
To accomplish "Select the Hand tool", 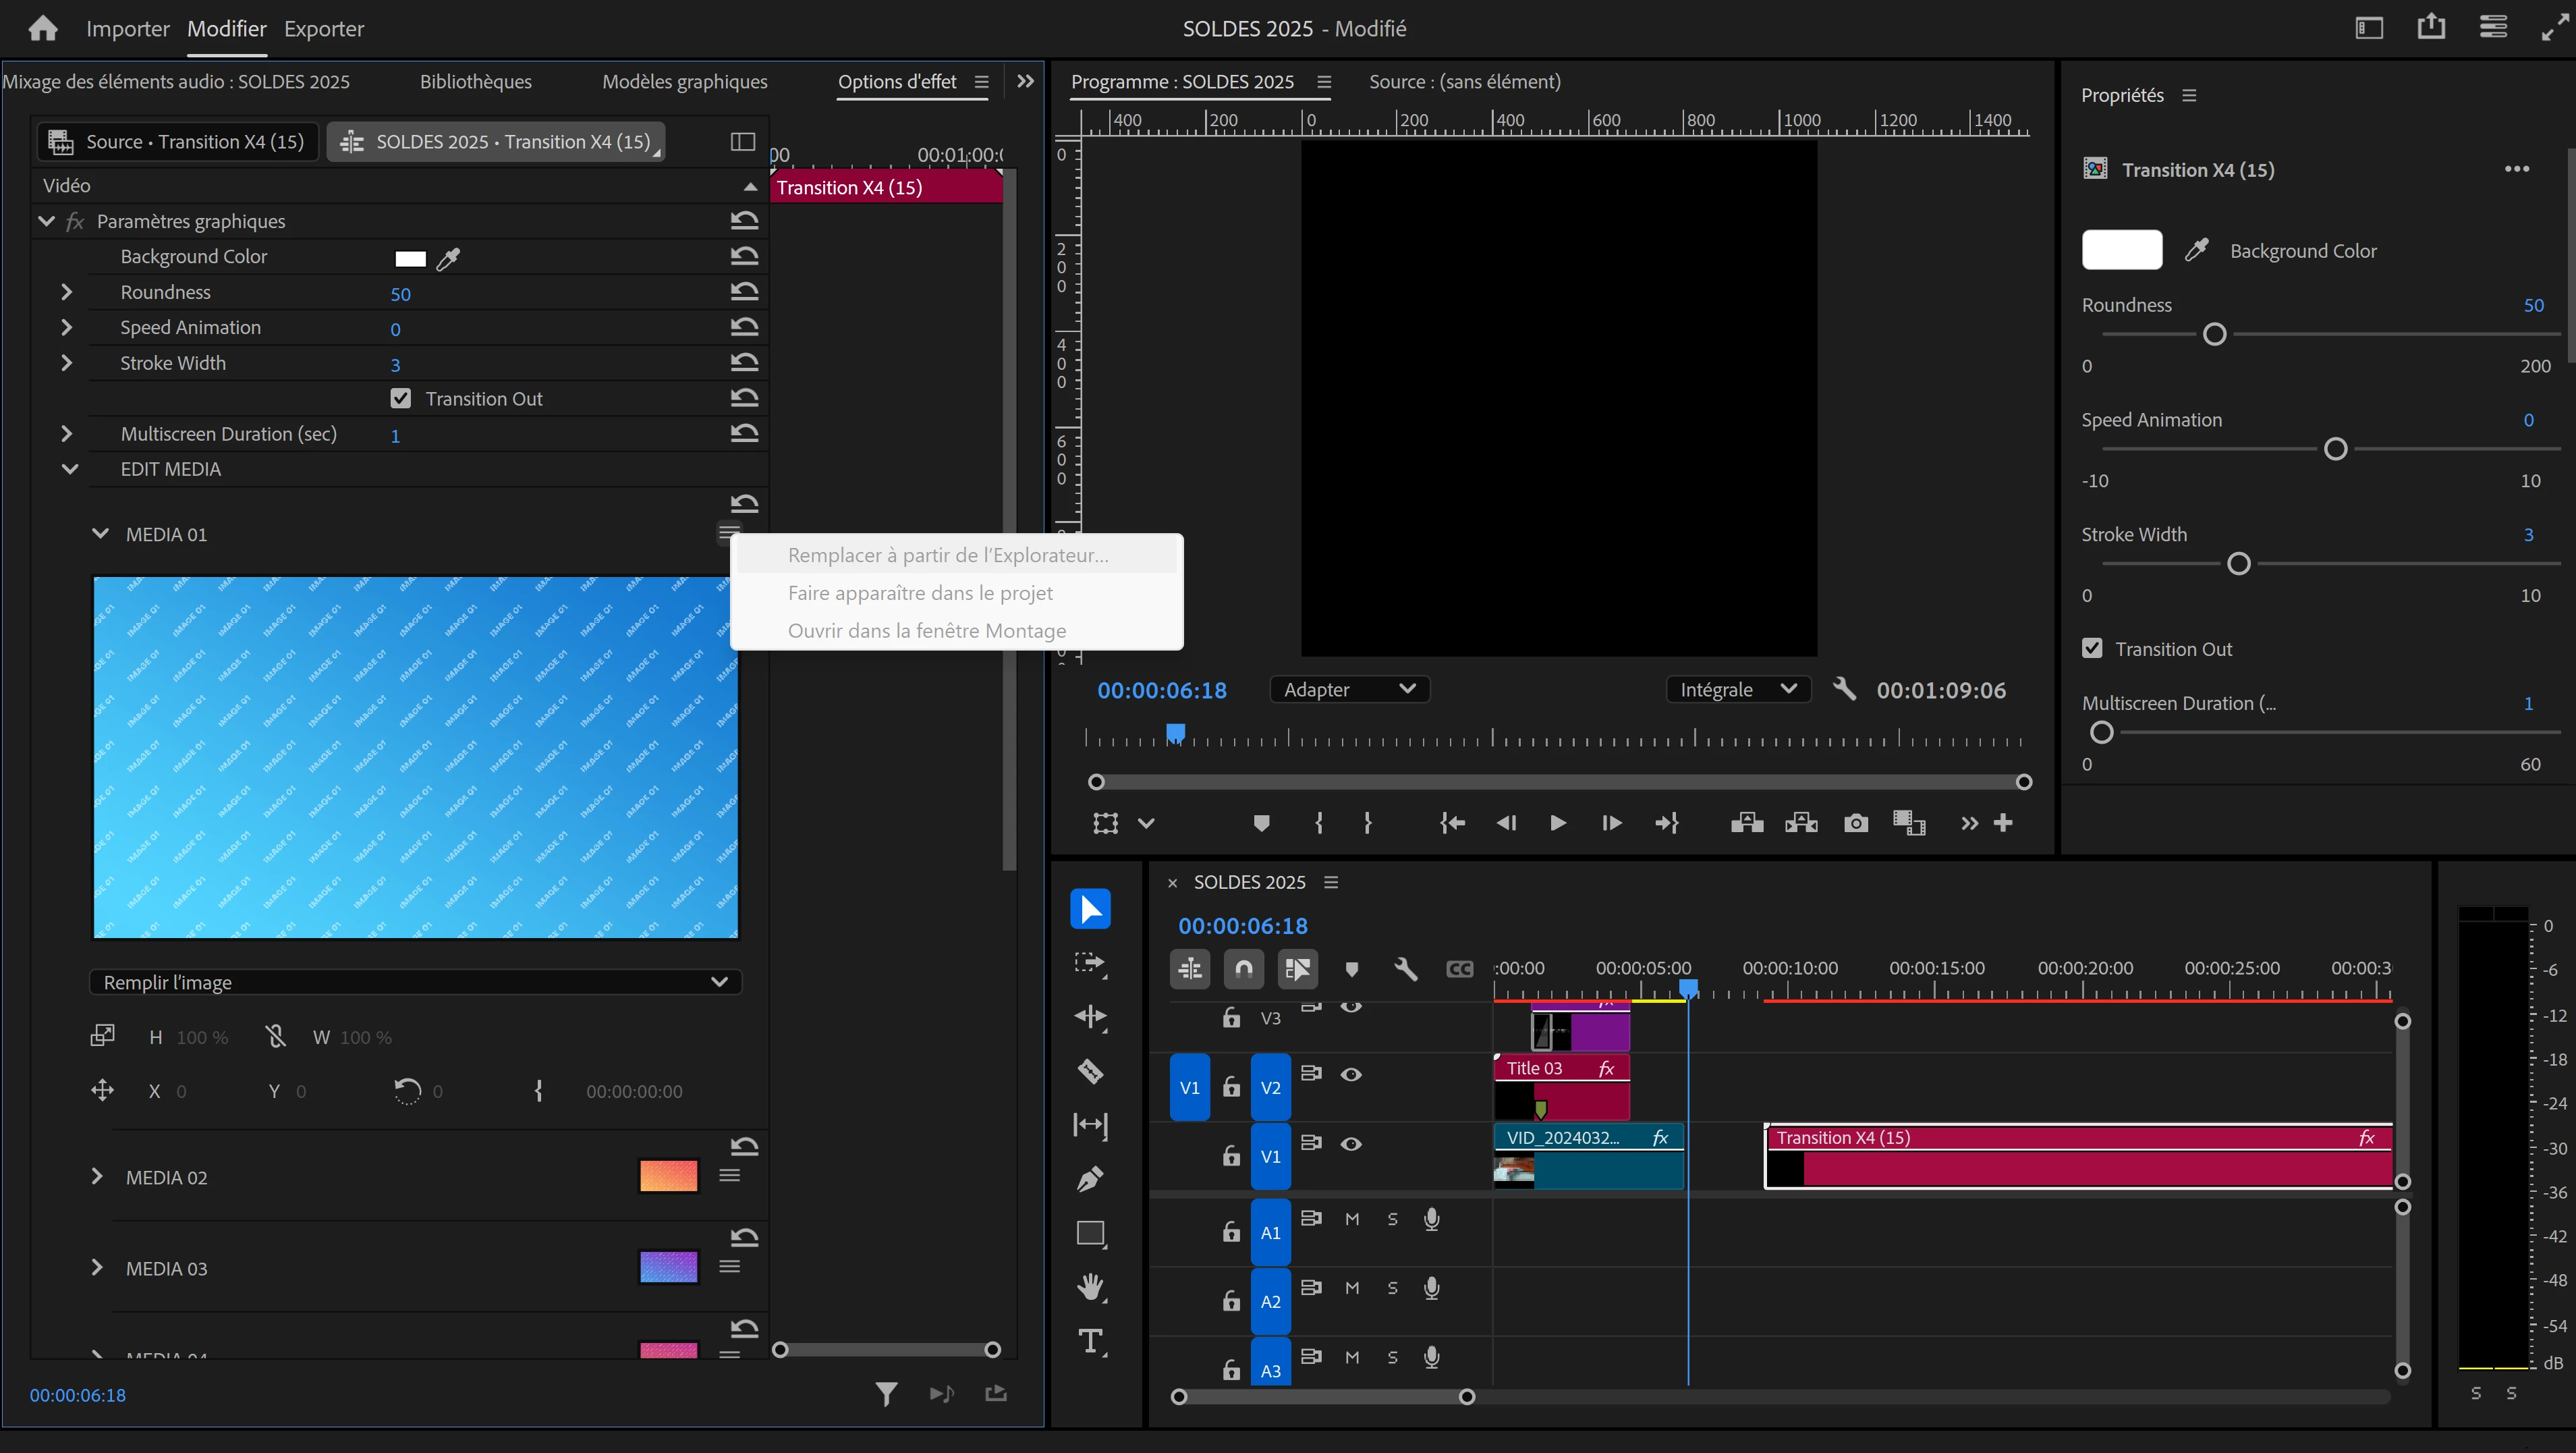I will pyautogui.click(x=1090, y=1287).
